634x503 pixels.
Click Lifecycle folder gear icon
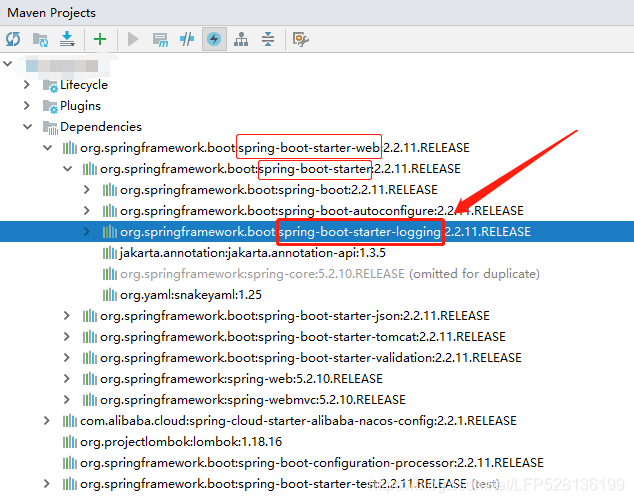[x=51, y=86]
